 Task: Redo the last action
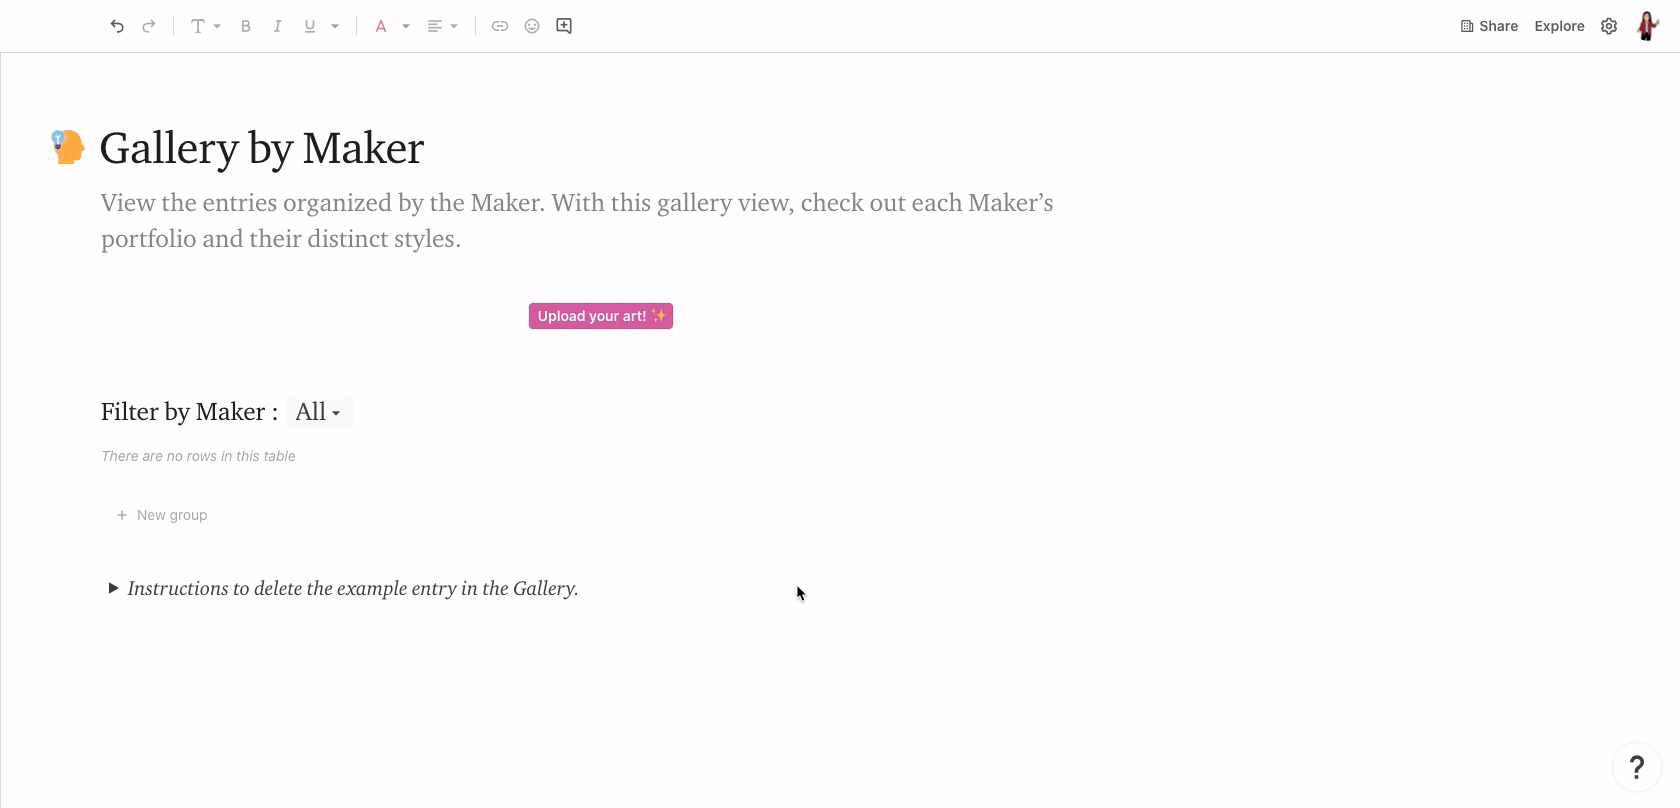pos(149,26)
